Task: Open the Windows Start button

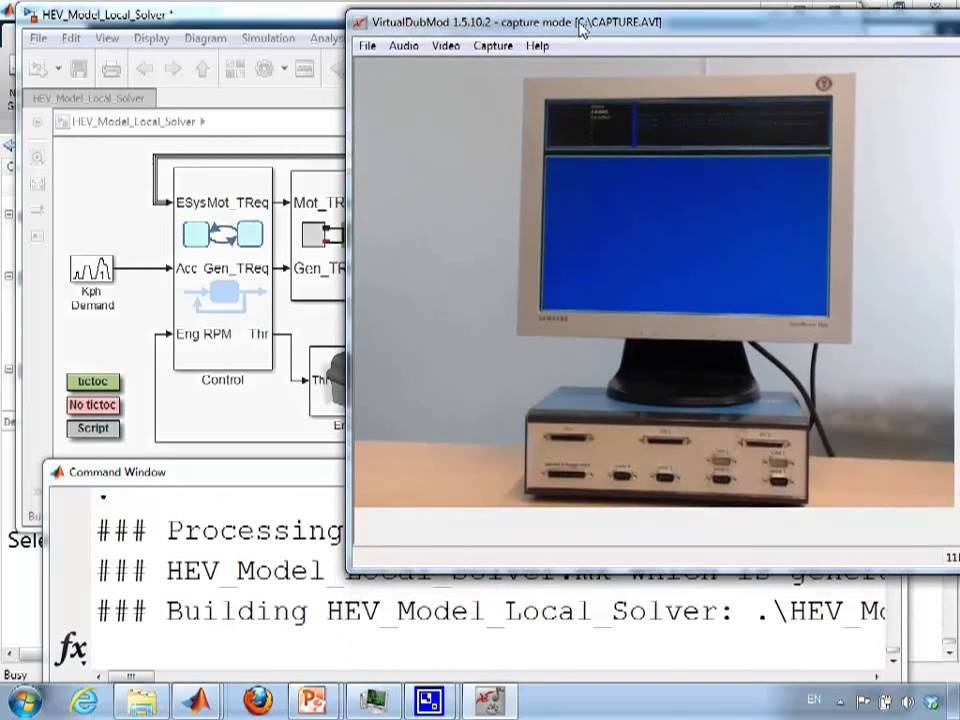Action: [24, 702]
